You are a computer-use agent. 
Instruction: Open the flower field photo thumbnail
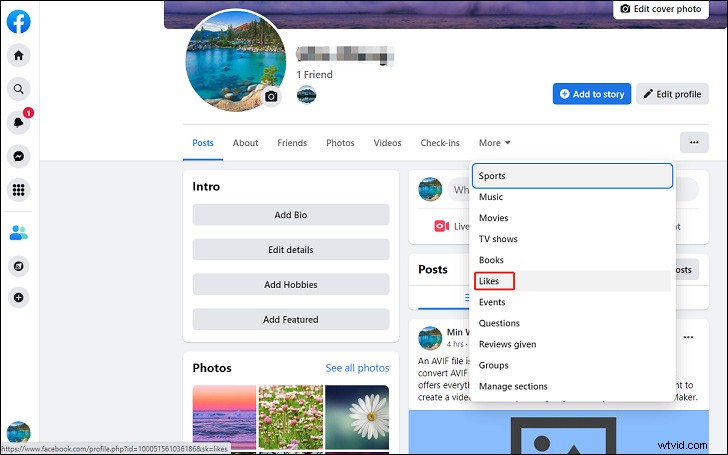tap(291, 418)
